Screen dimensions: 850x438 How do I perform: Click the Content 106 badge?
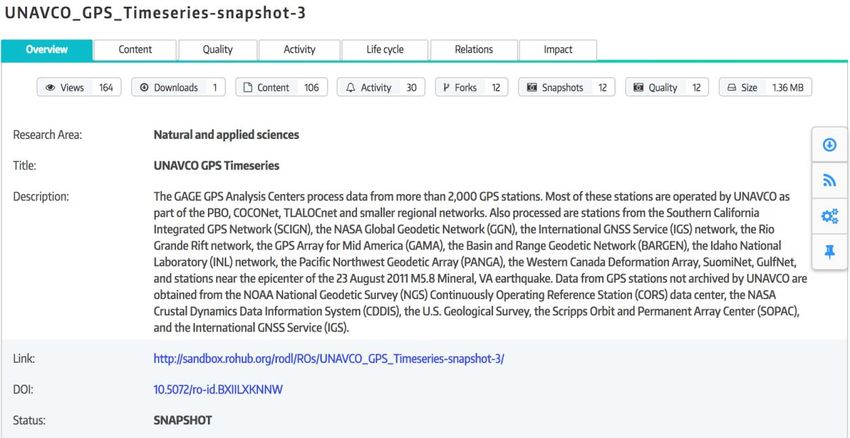click(x=281, y=87)
